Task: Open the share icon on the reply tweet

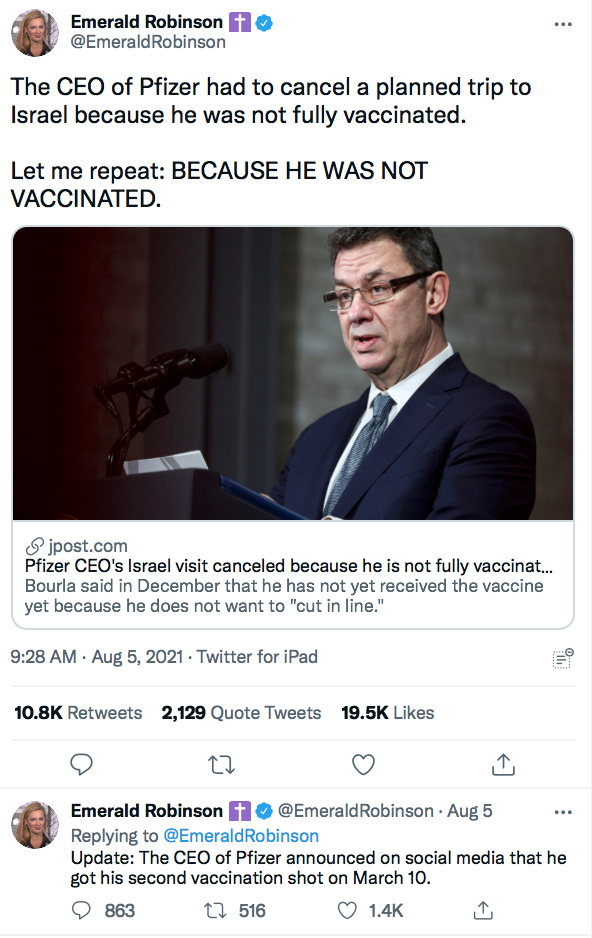Action: (482, 911)
